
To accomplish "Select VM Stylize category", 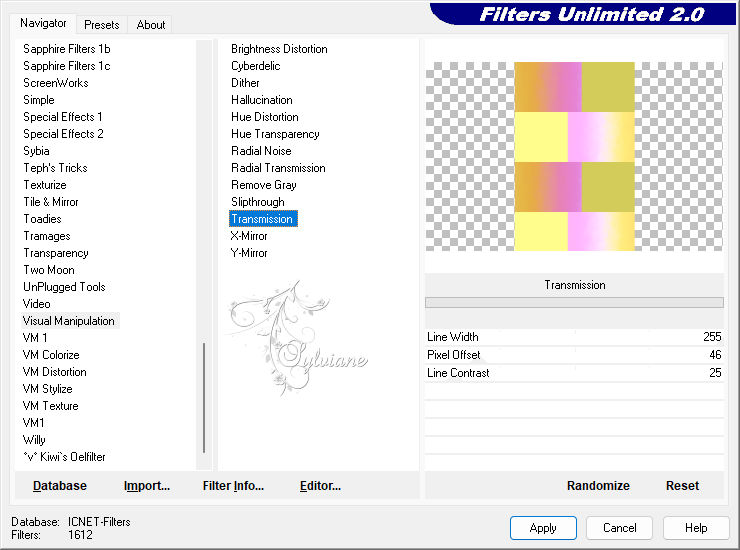I will 47,389.
